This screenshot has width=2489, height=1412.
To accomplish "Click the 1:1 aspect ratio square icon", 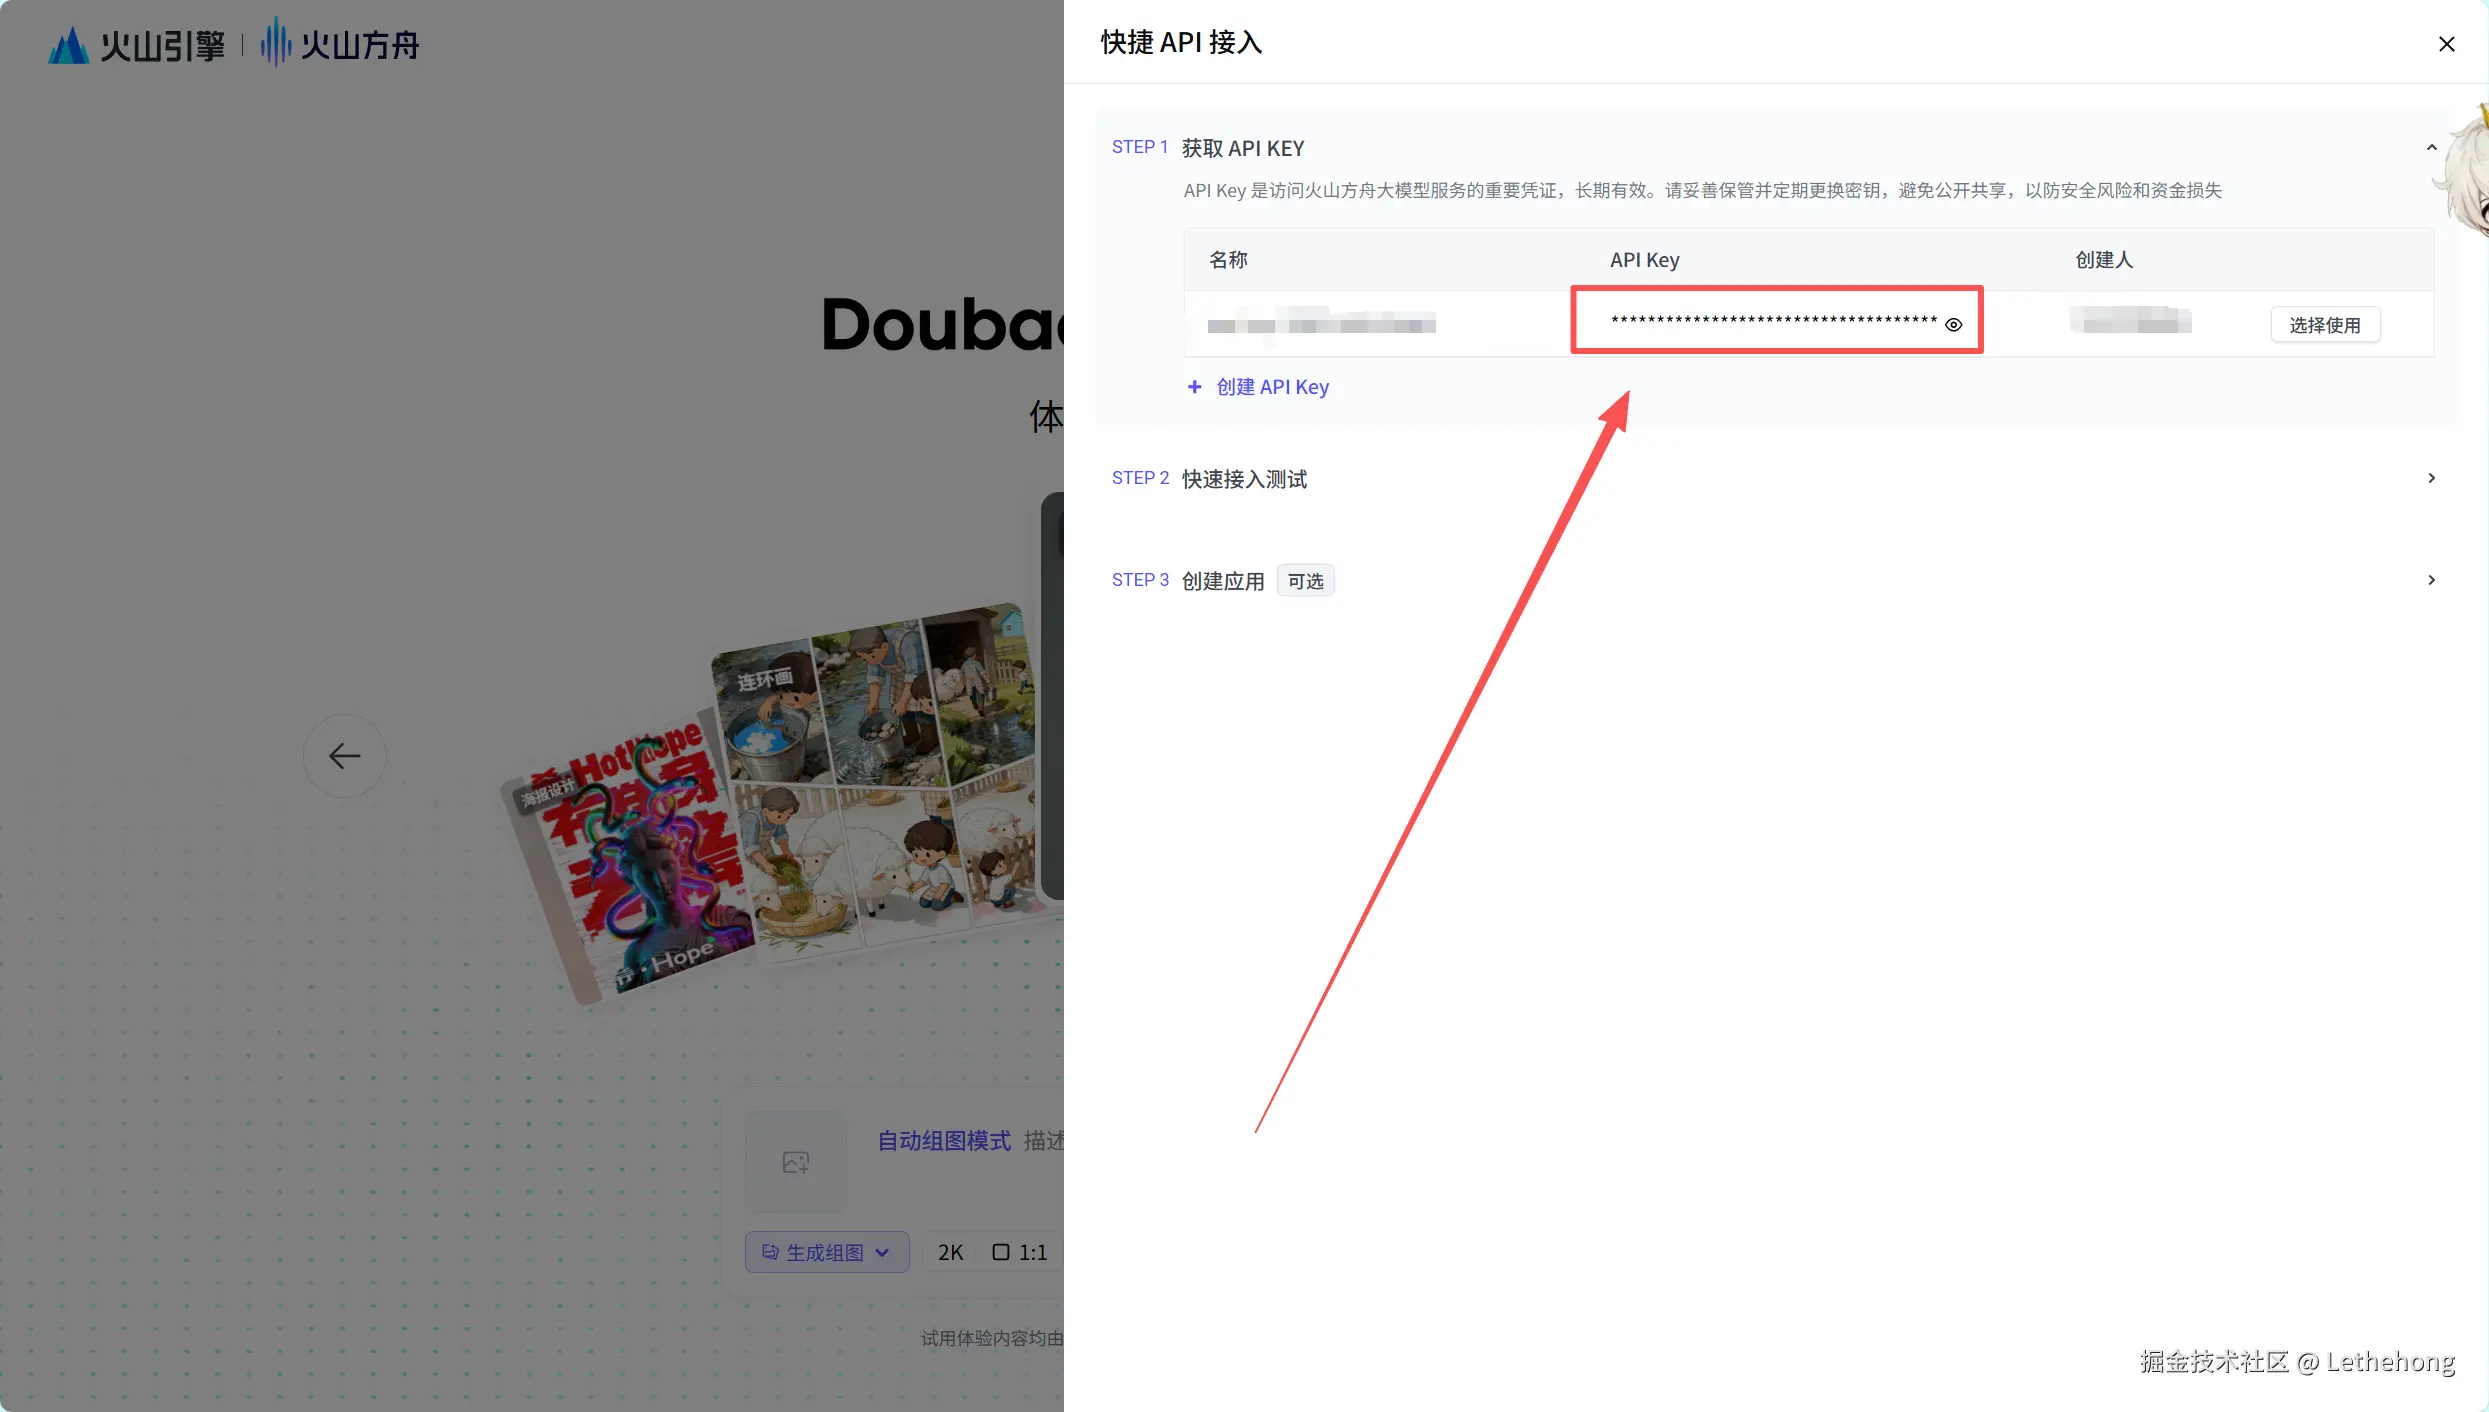I will pos(1000,1252).
